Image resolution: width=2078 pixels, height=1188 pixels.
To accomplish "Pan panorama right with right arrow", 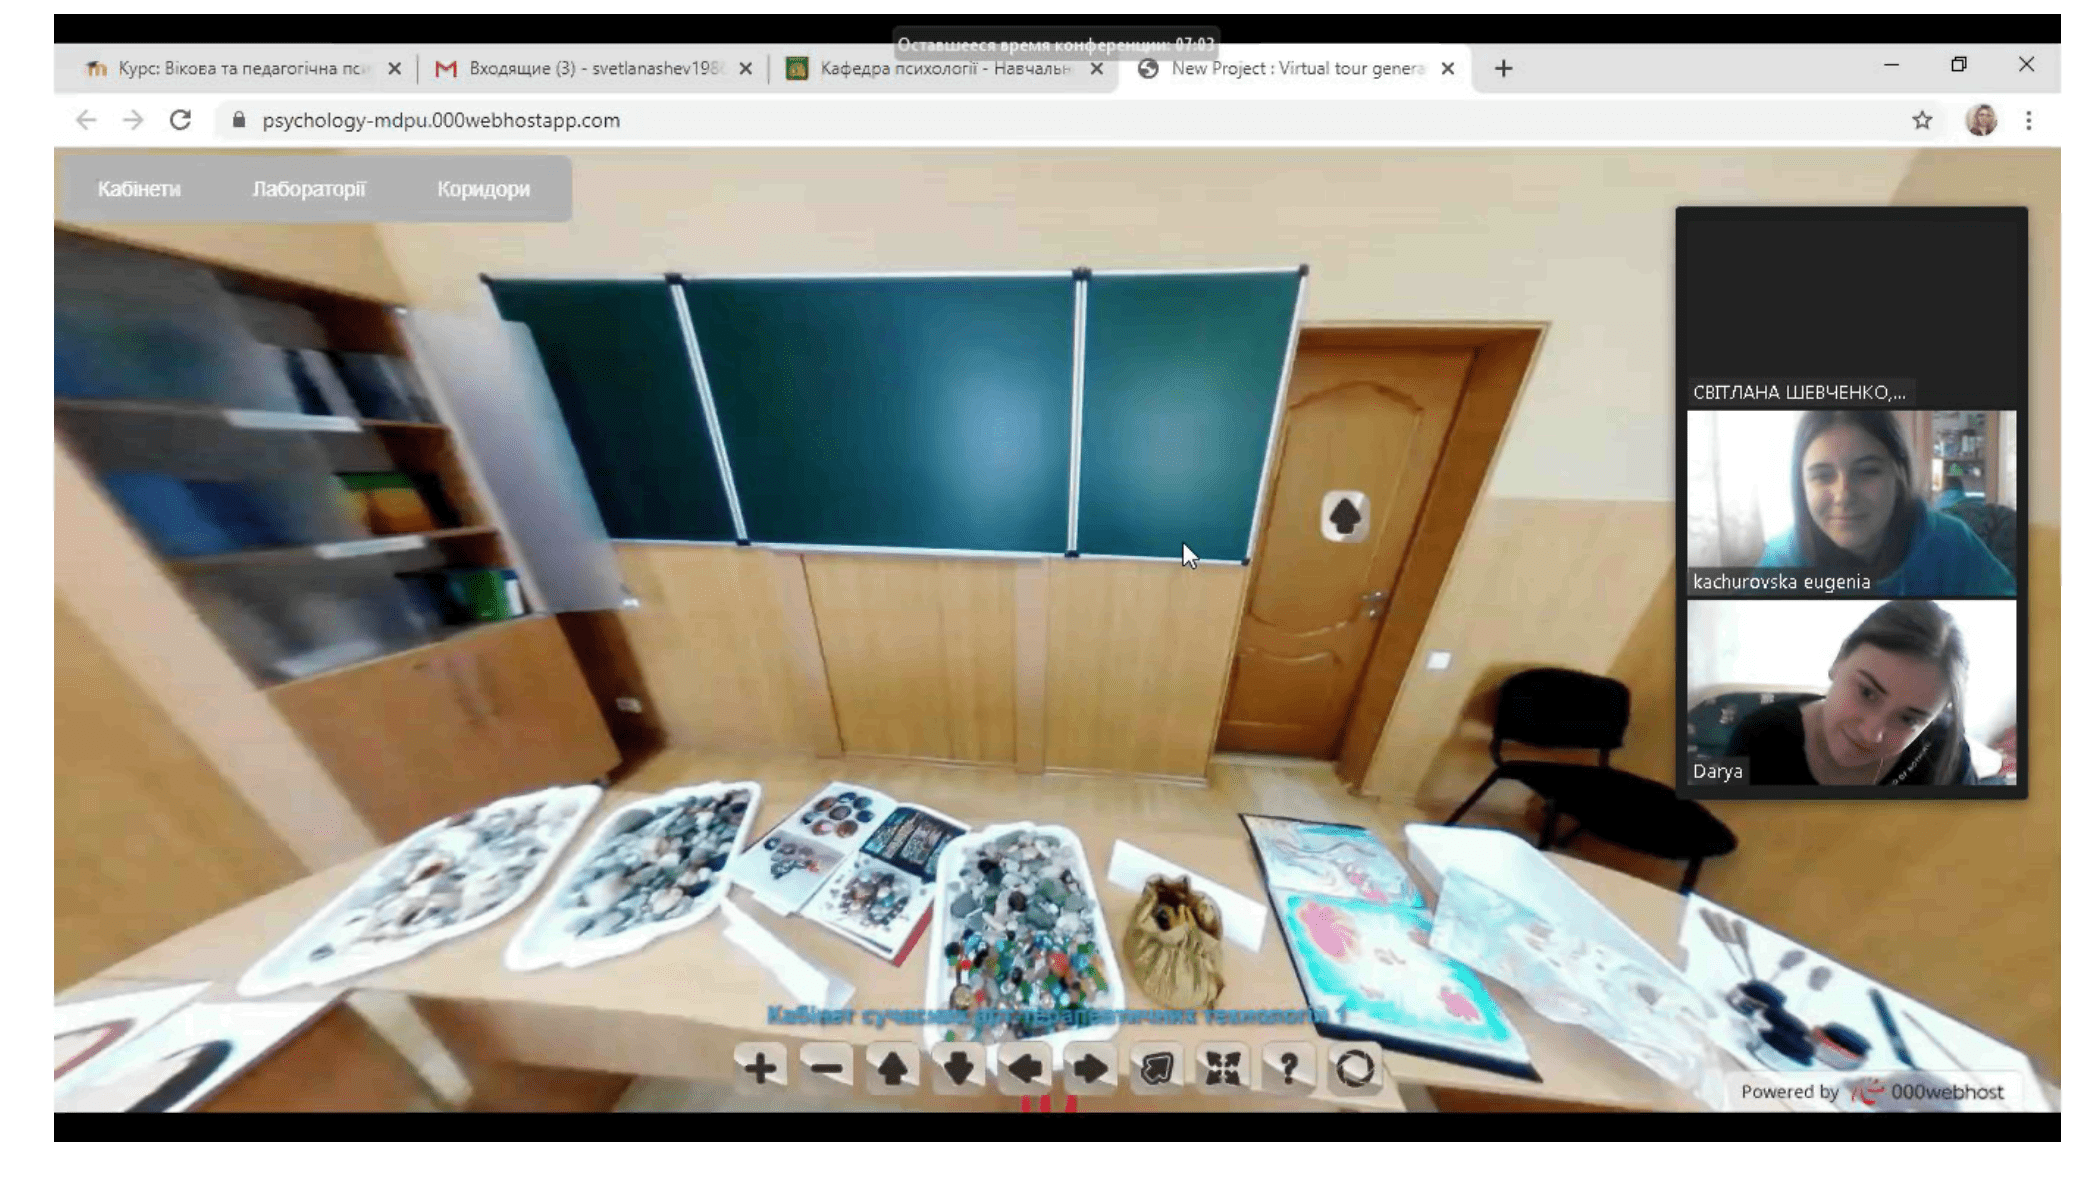I will click(1090, 1068).
